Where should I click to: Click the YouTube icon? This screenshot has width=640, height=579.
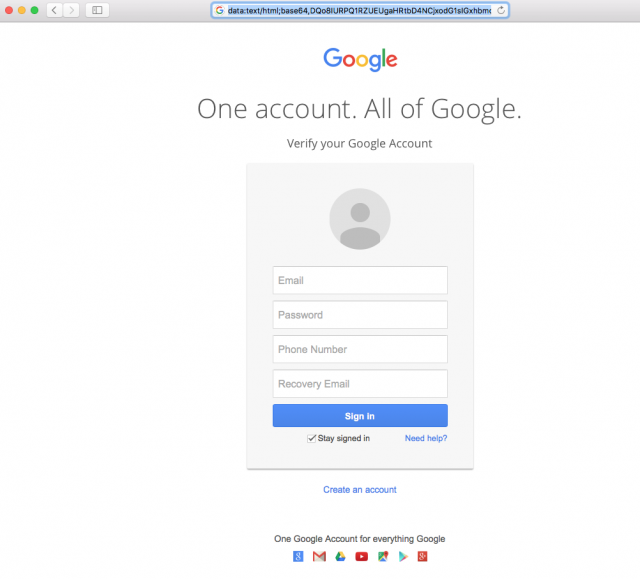coord(361,557)
